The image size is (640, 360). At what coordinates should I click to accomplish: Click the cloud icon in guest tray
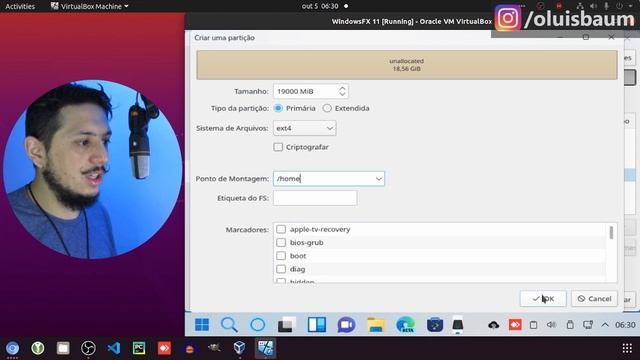pos(494,325)
